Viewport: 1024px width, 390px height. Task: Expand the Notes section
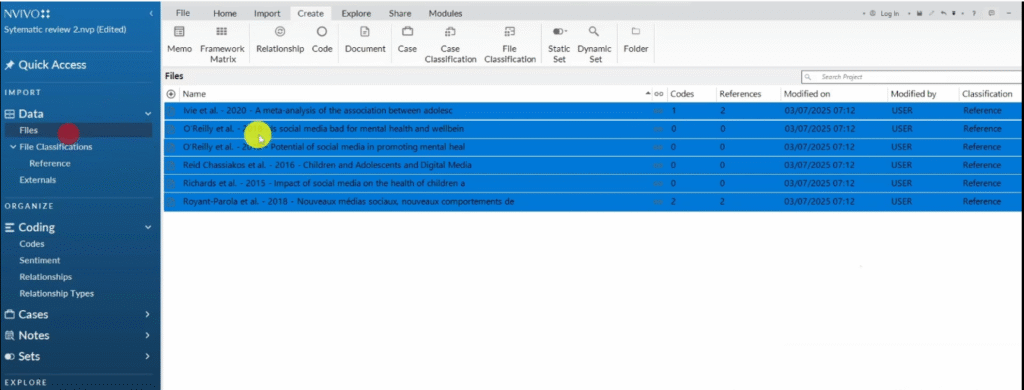148,335
